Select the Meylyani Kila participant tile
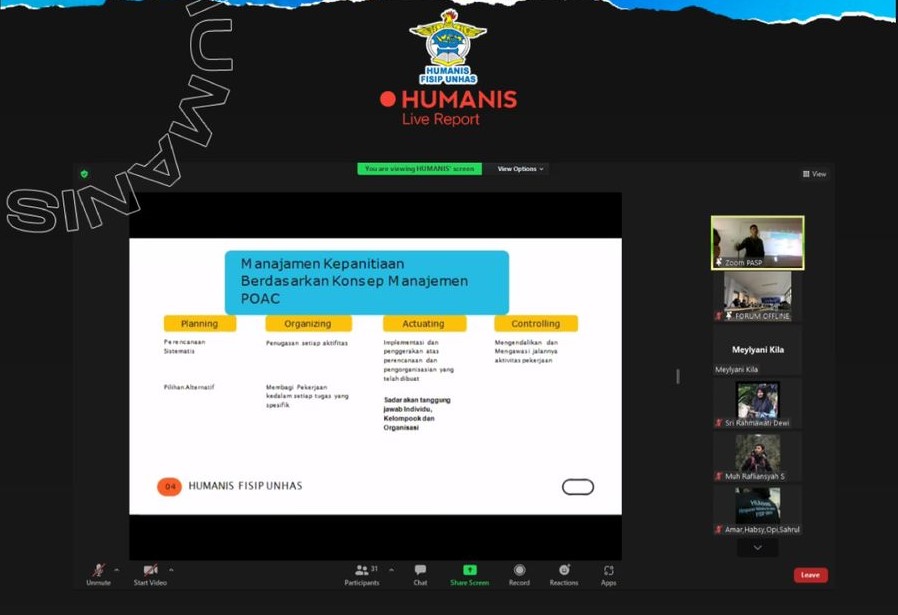Image resolution: width=898 pixels, height=615 pixels. point(757,350)
